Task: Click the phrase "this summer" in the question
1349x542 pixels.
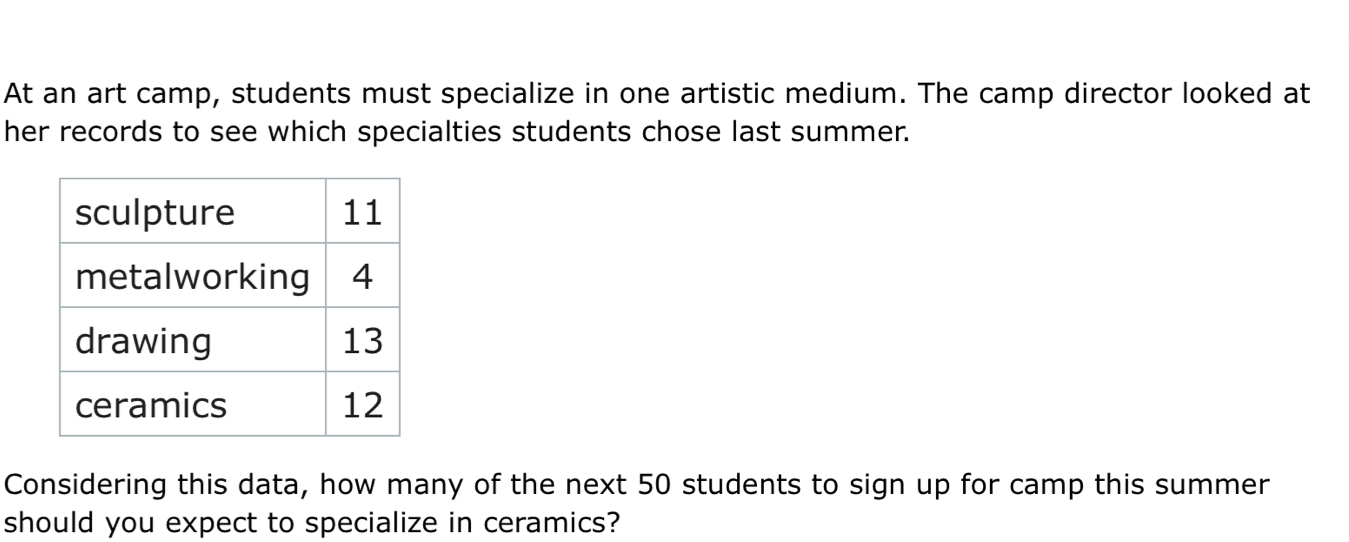Action: (x=1195, y=485)
